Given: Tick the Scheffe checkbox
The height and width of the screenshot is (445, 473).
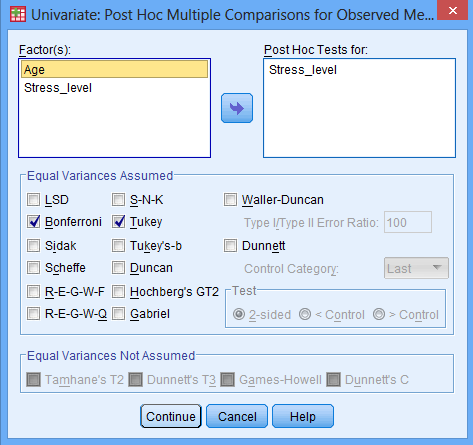Looking at the screenshot, I should point(34,268).
